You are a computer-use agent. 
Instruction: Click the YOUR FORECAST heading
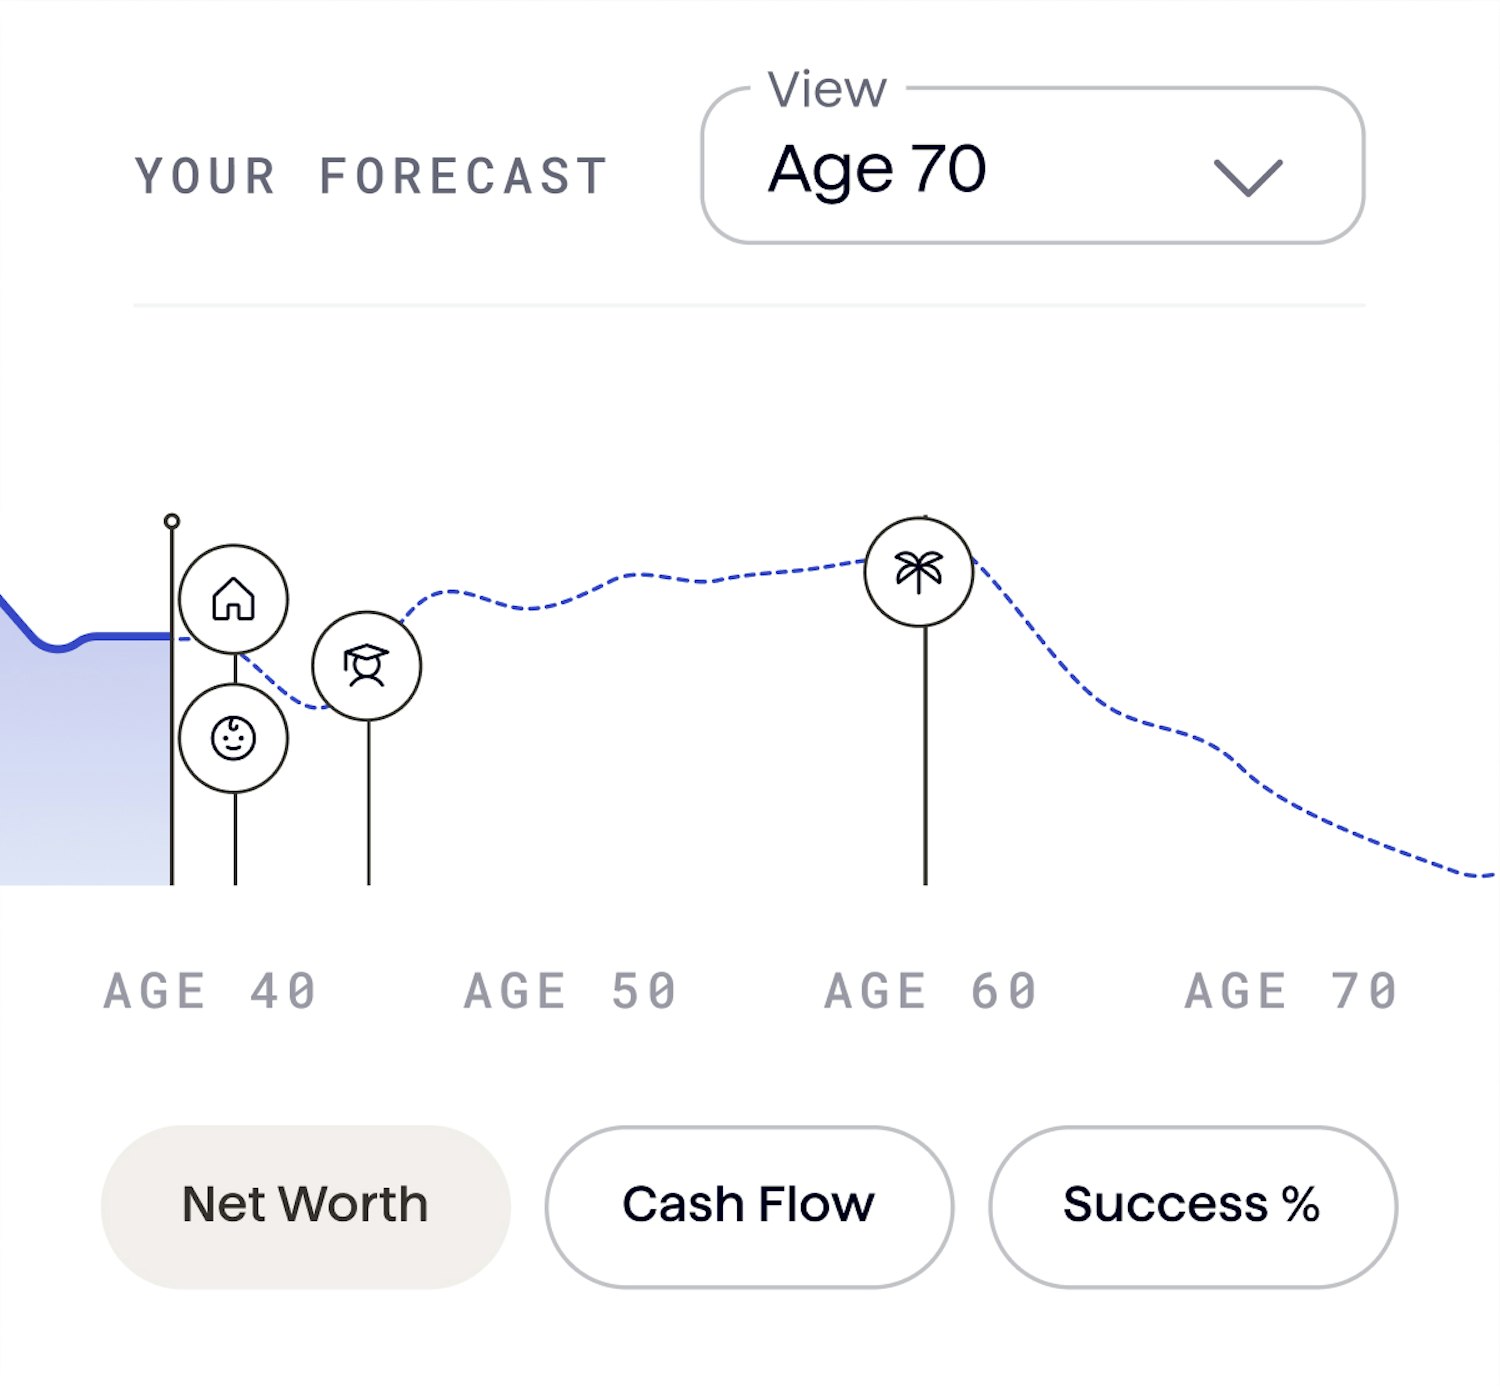point(371,177)
